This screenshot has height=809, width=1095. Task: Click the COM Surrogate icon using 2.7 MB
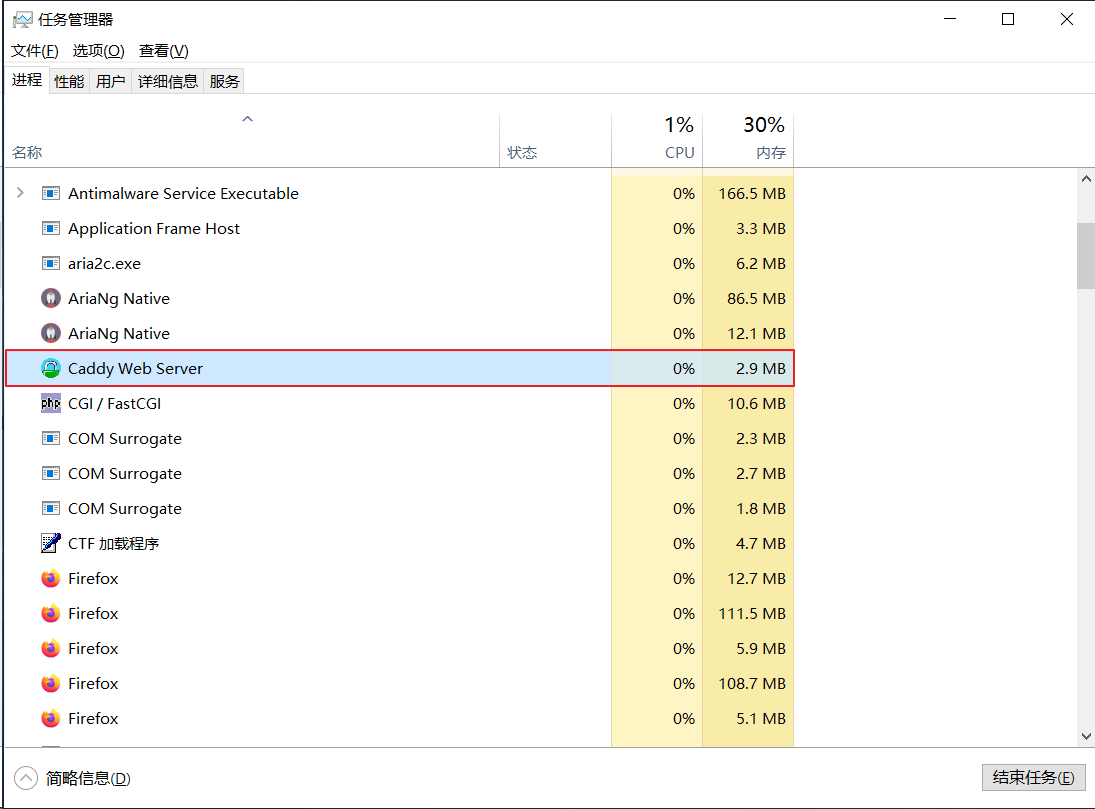coord(51,473)
